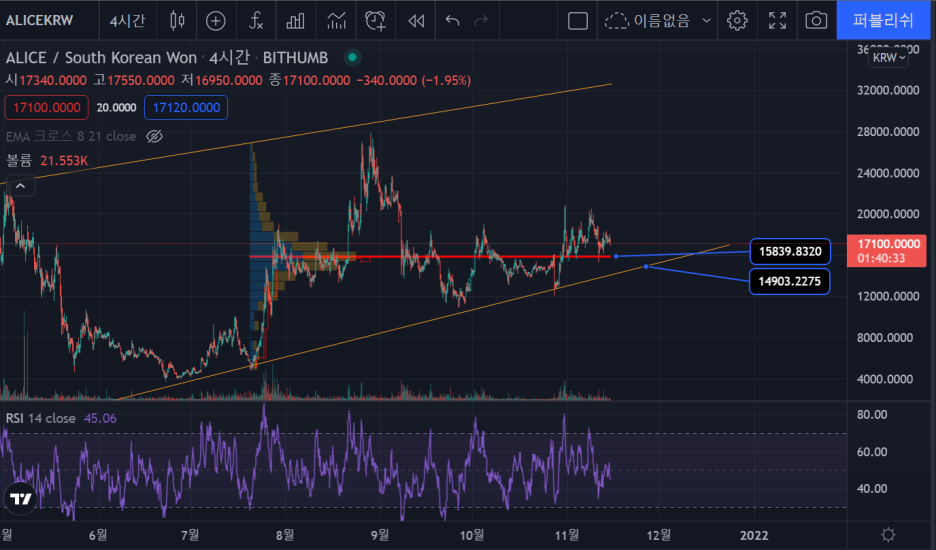Screen dimensions: 936x550
Task: Open the KRW currency dropdown
Action: click(x=888, y=57)
